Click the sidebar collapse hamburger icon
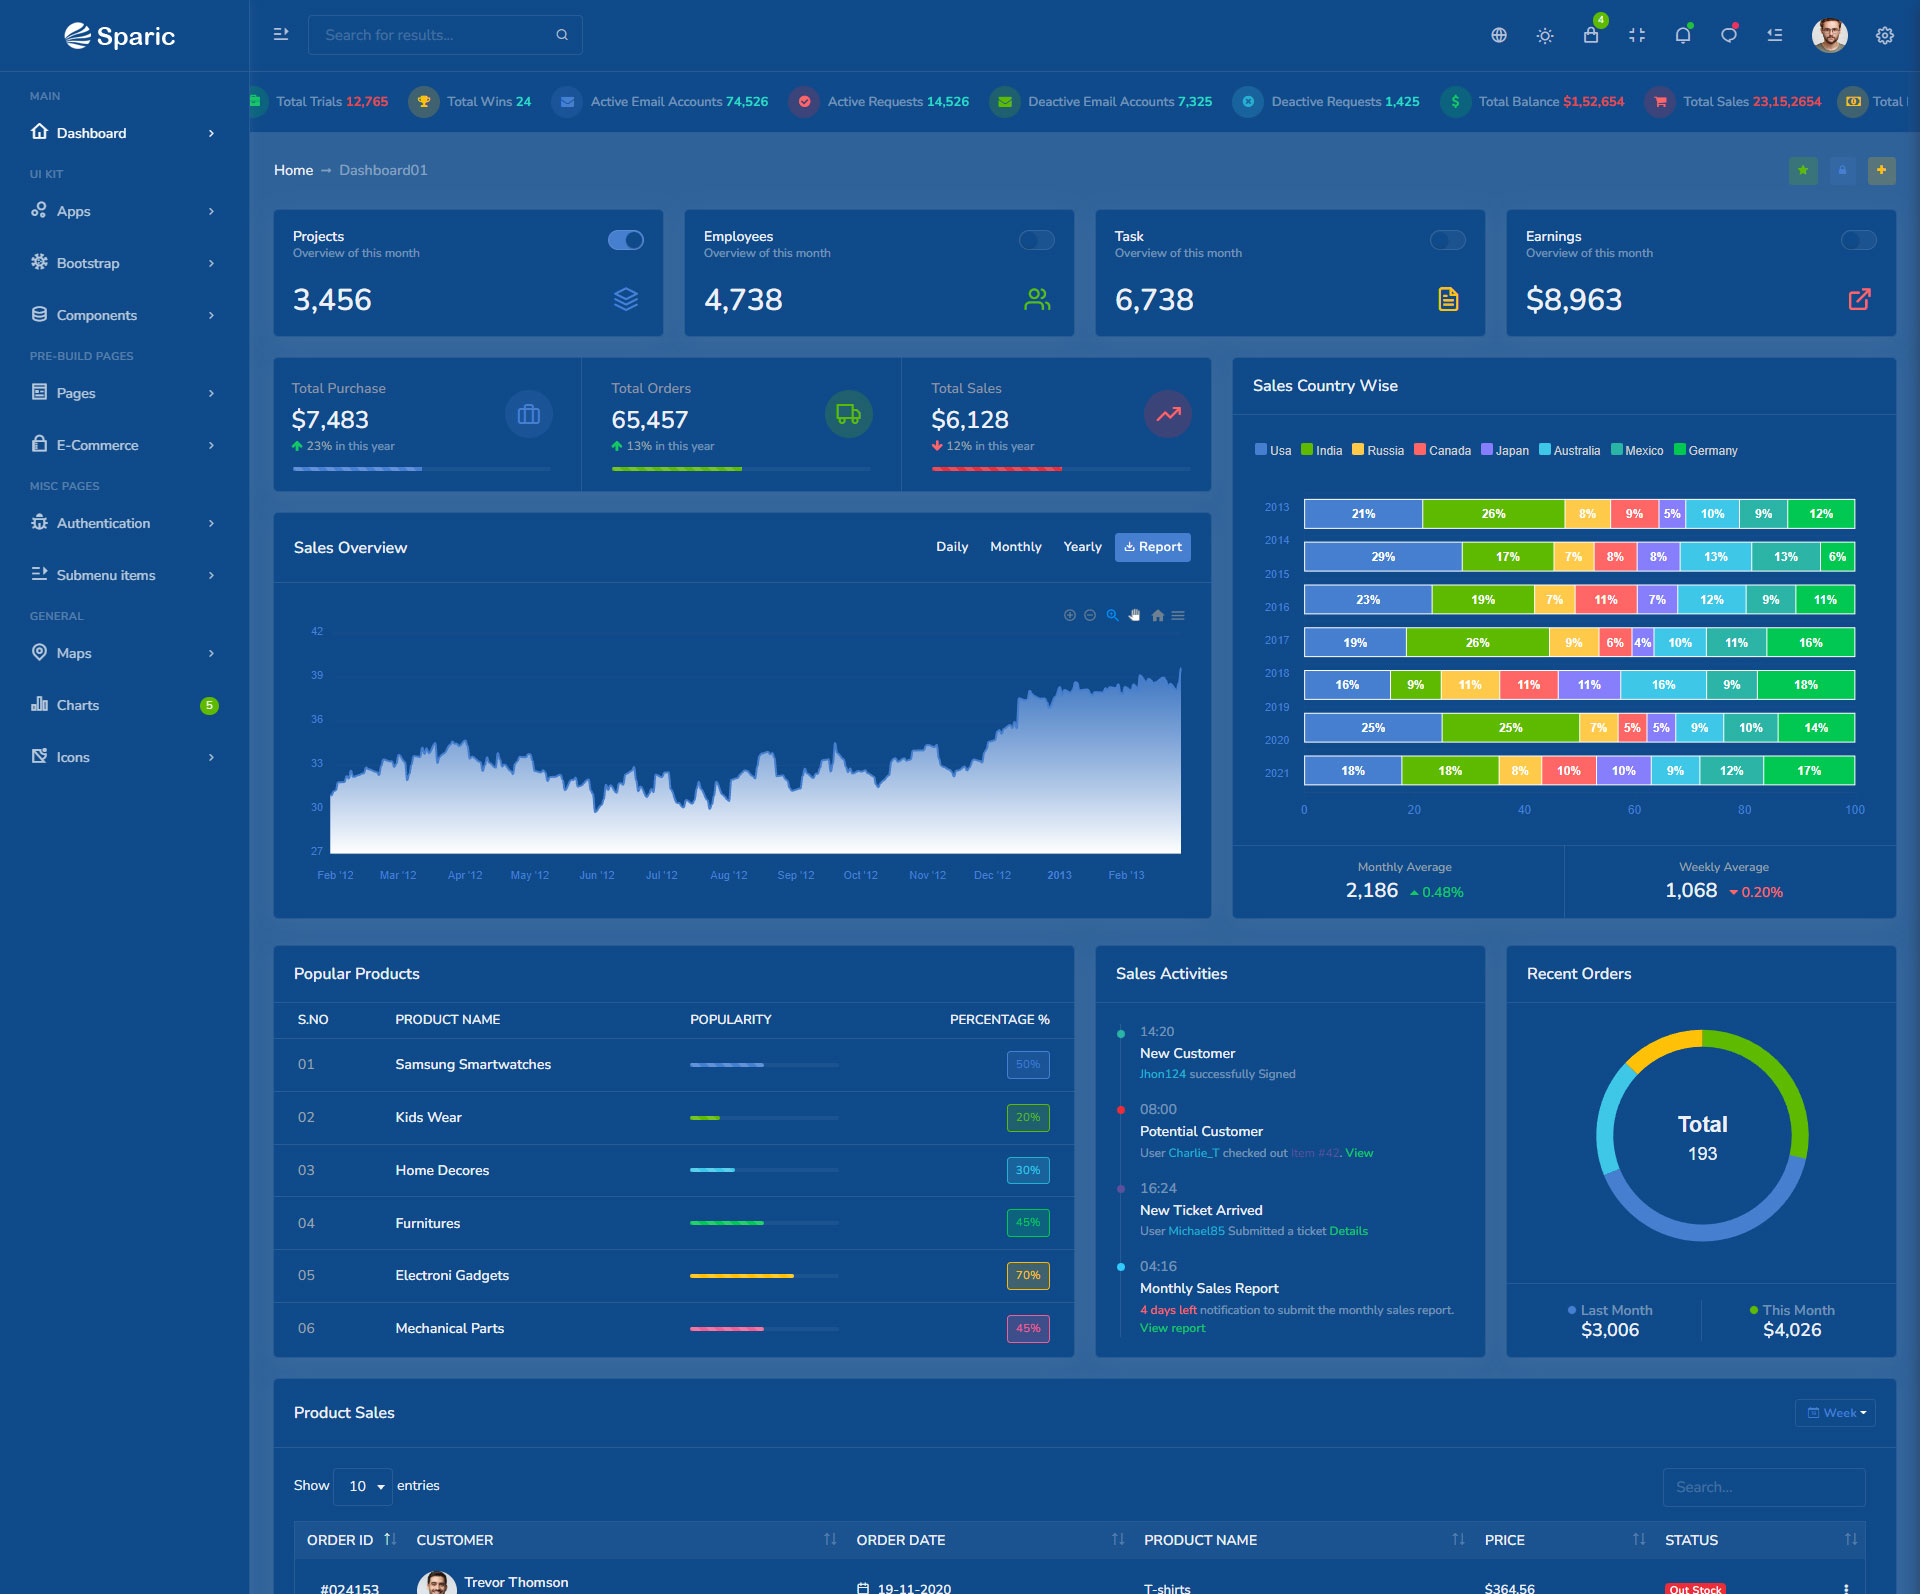Viewport: 1920px width, 1594px height. click(281, 34)
